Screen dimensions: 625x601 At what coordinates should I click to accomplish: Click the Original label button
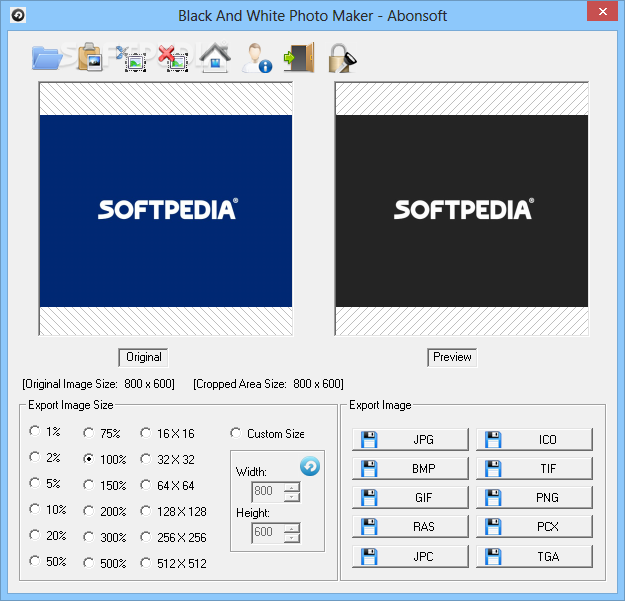point(143,357)
